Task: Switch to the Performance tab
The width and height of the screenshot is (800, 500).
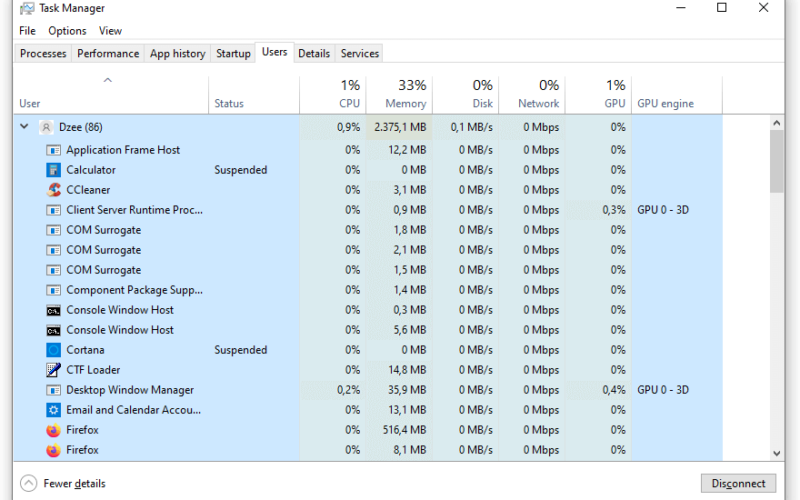Action: pyautogui.click(x=108, y=54)
